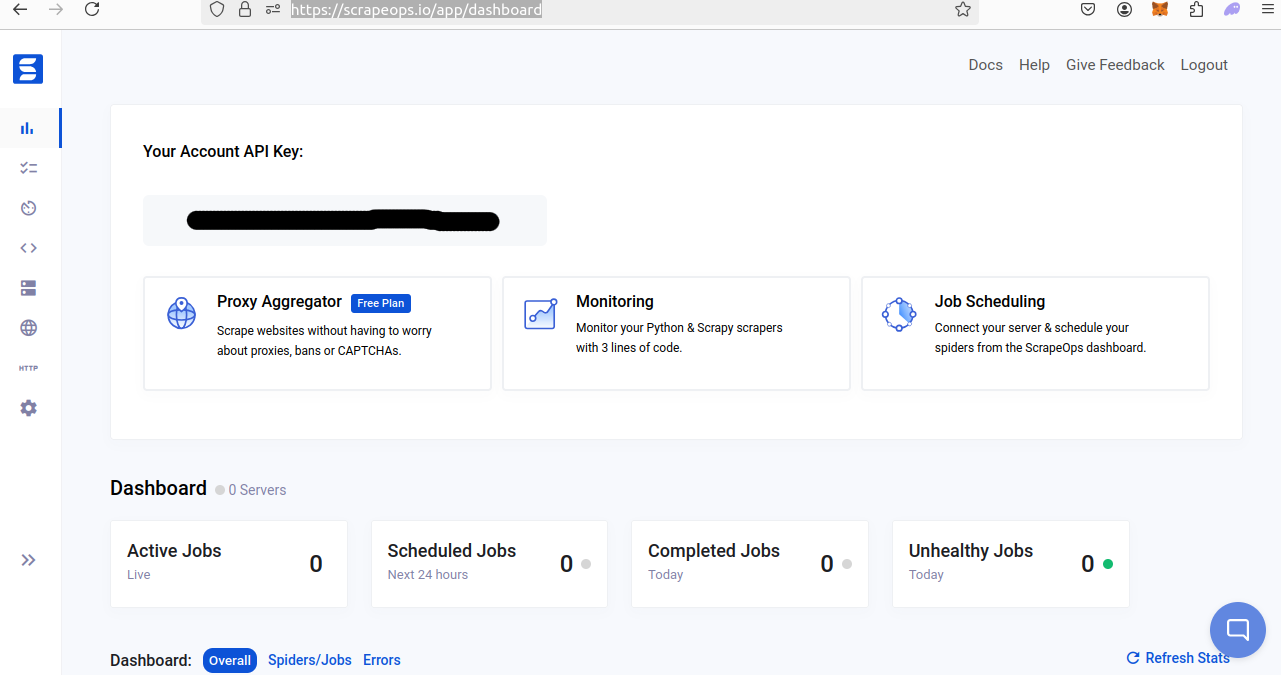Click the Monitoring chart icon

540,313
